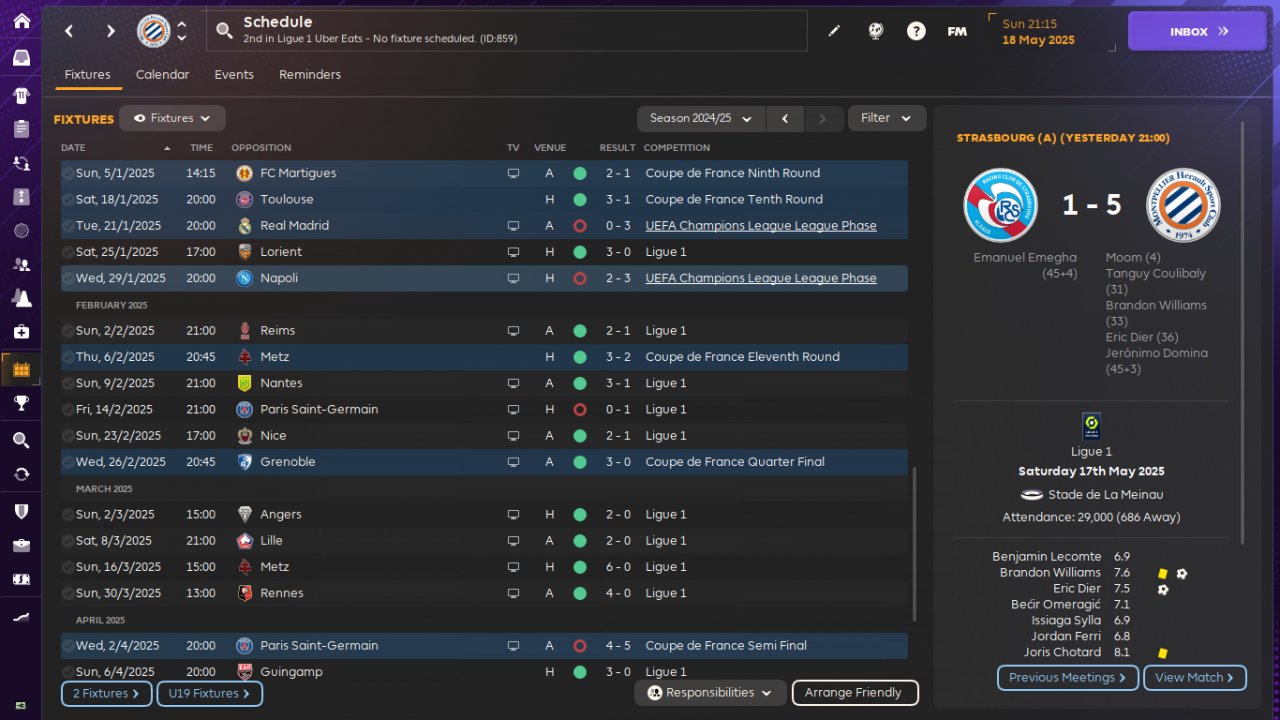Click the match details panel scrollbar
The image size is (1280, 720).
1243,333
